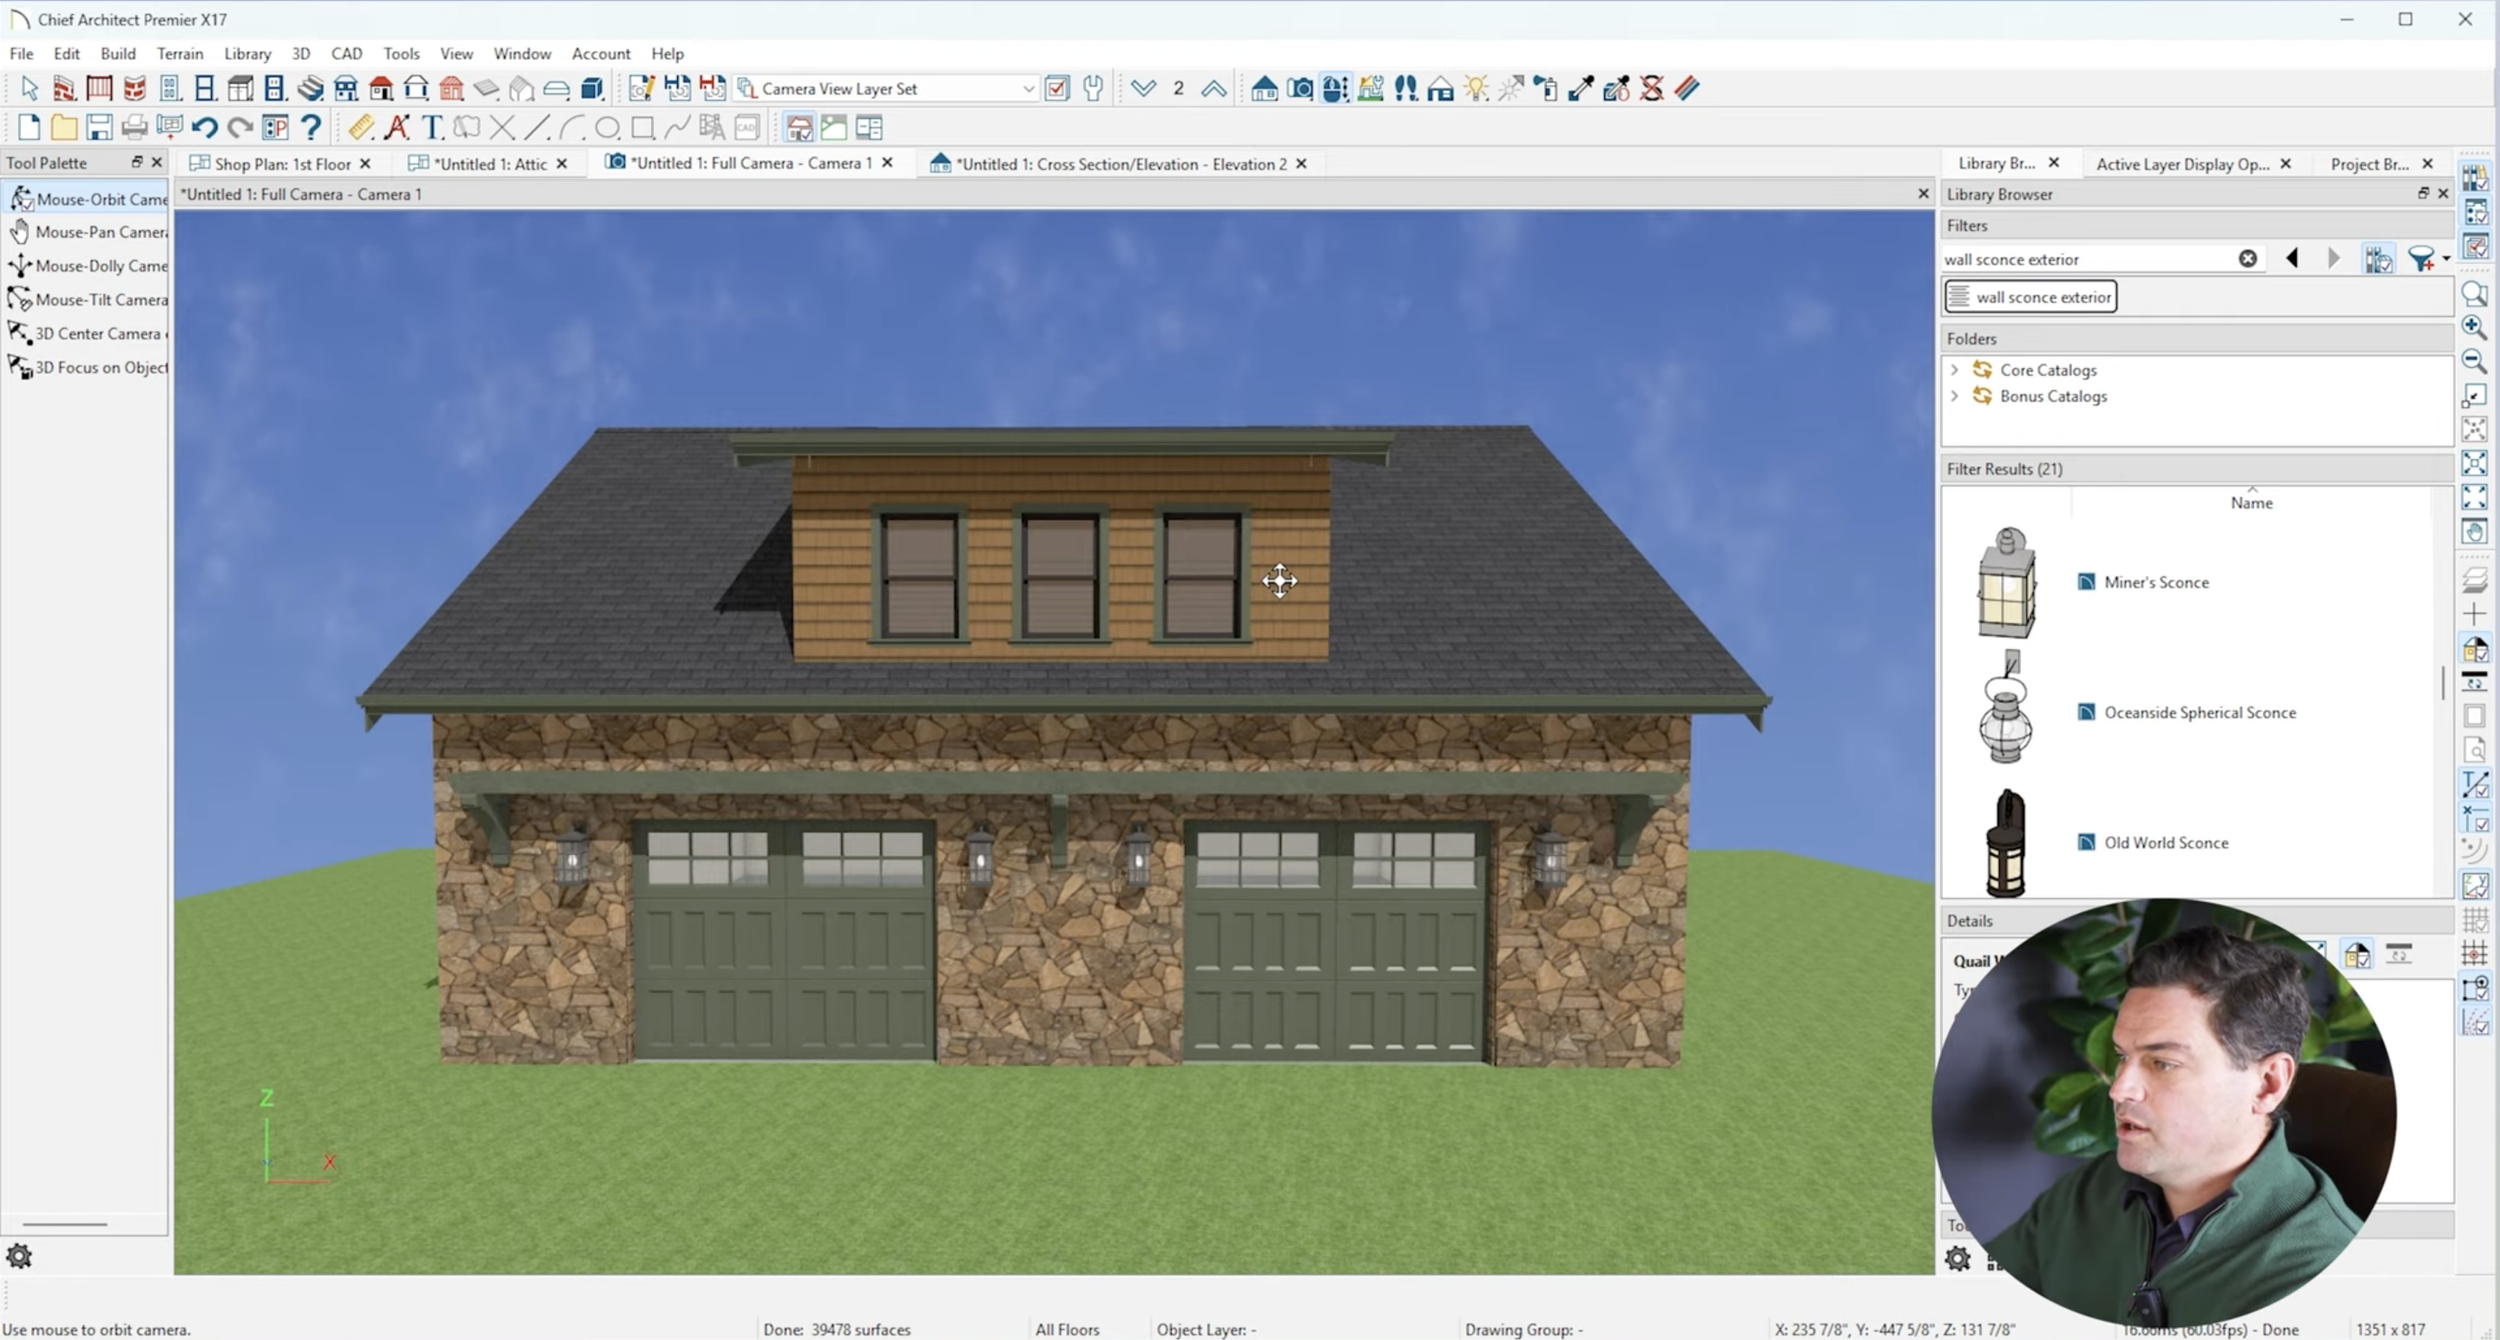Select the Miner's Sconce thumbnail

[x=2006, y=583]
